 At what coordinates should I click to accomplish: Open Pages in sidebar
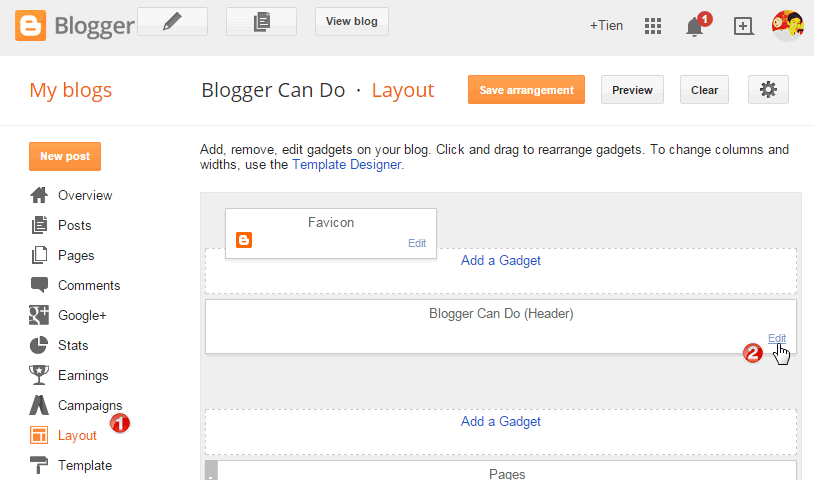pyautogui.click(x=76, y=256)
